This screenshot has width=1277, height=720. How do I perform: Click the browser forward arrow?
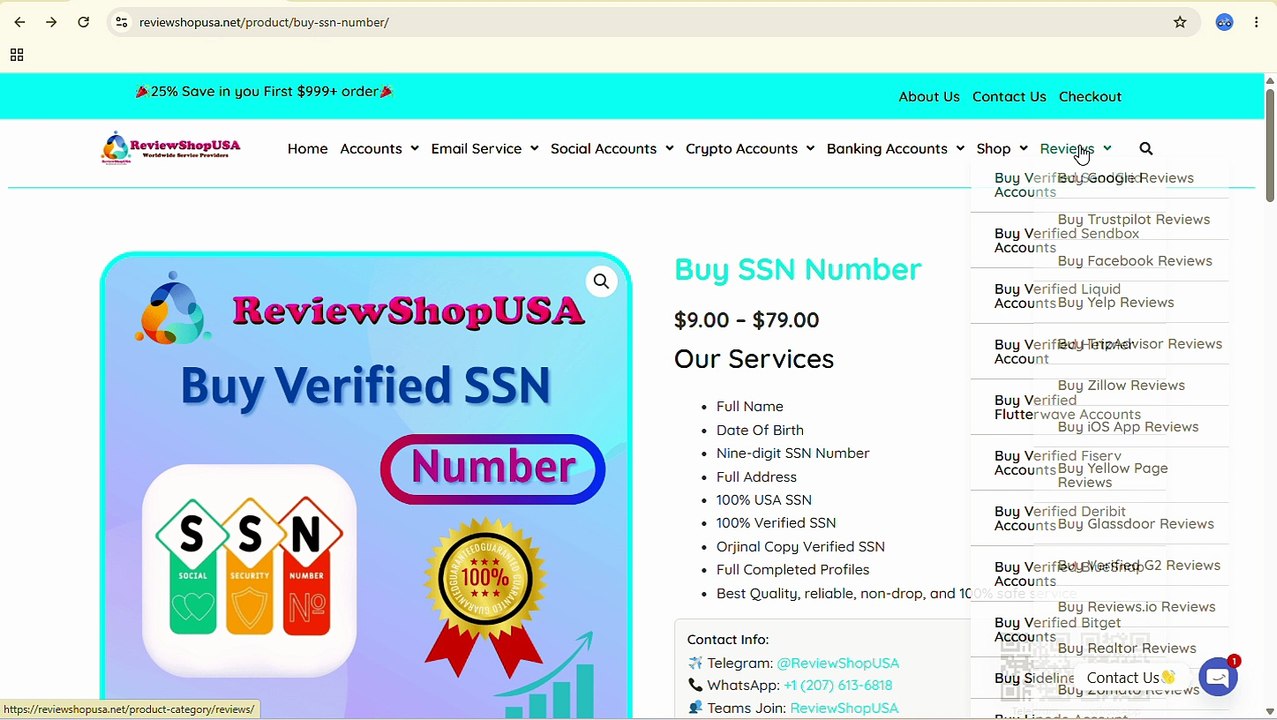click(x=51, y=22)
